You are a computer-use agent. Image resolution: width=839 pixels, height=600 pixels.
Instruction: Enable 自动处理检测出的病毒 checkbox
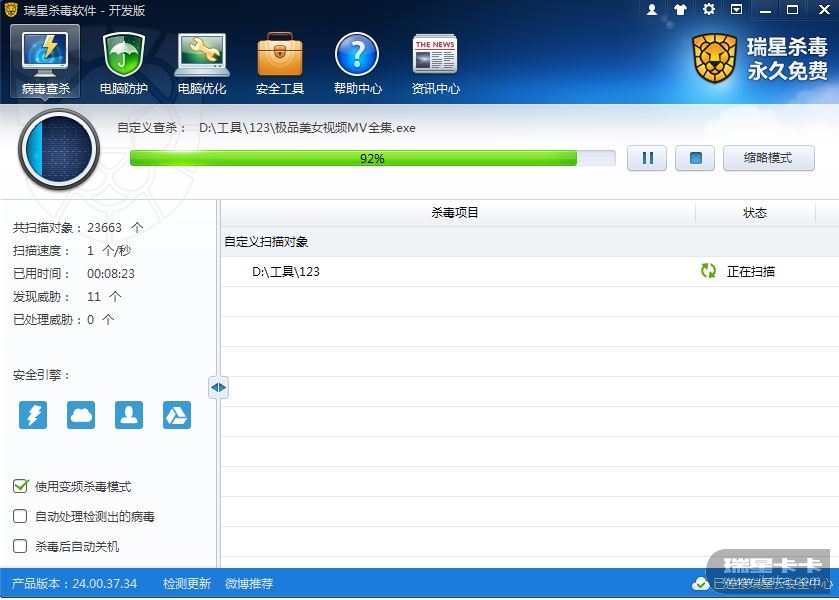click(x=20, y=516)
